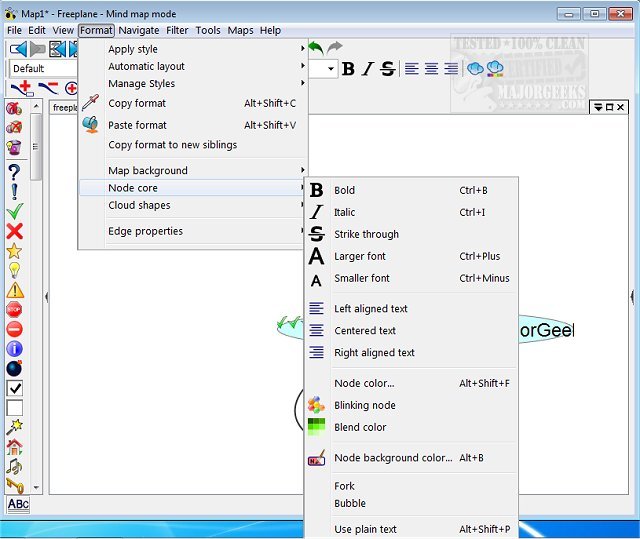Click the cloud color icon in toolbar

[495, 69]
